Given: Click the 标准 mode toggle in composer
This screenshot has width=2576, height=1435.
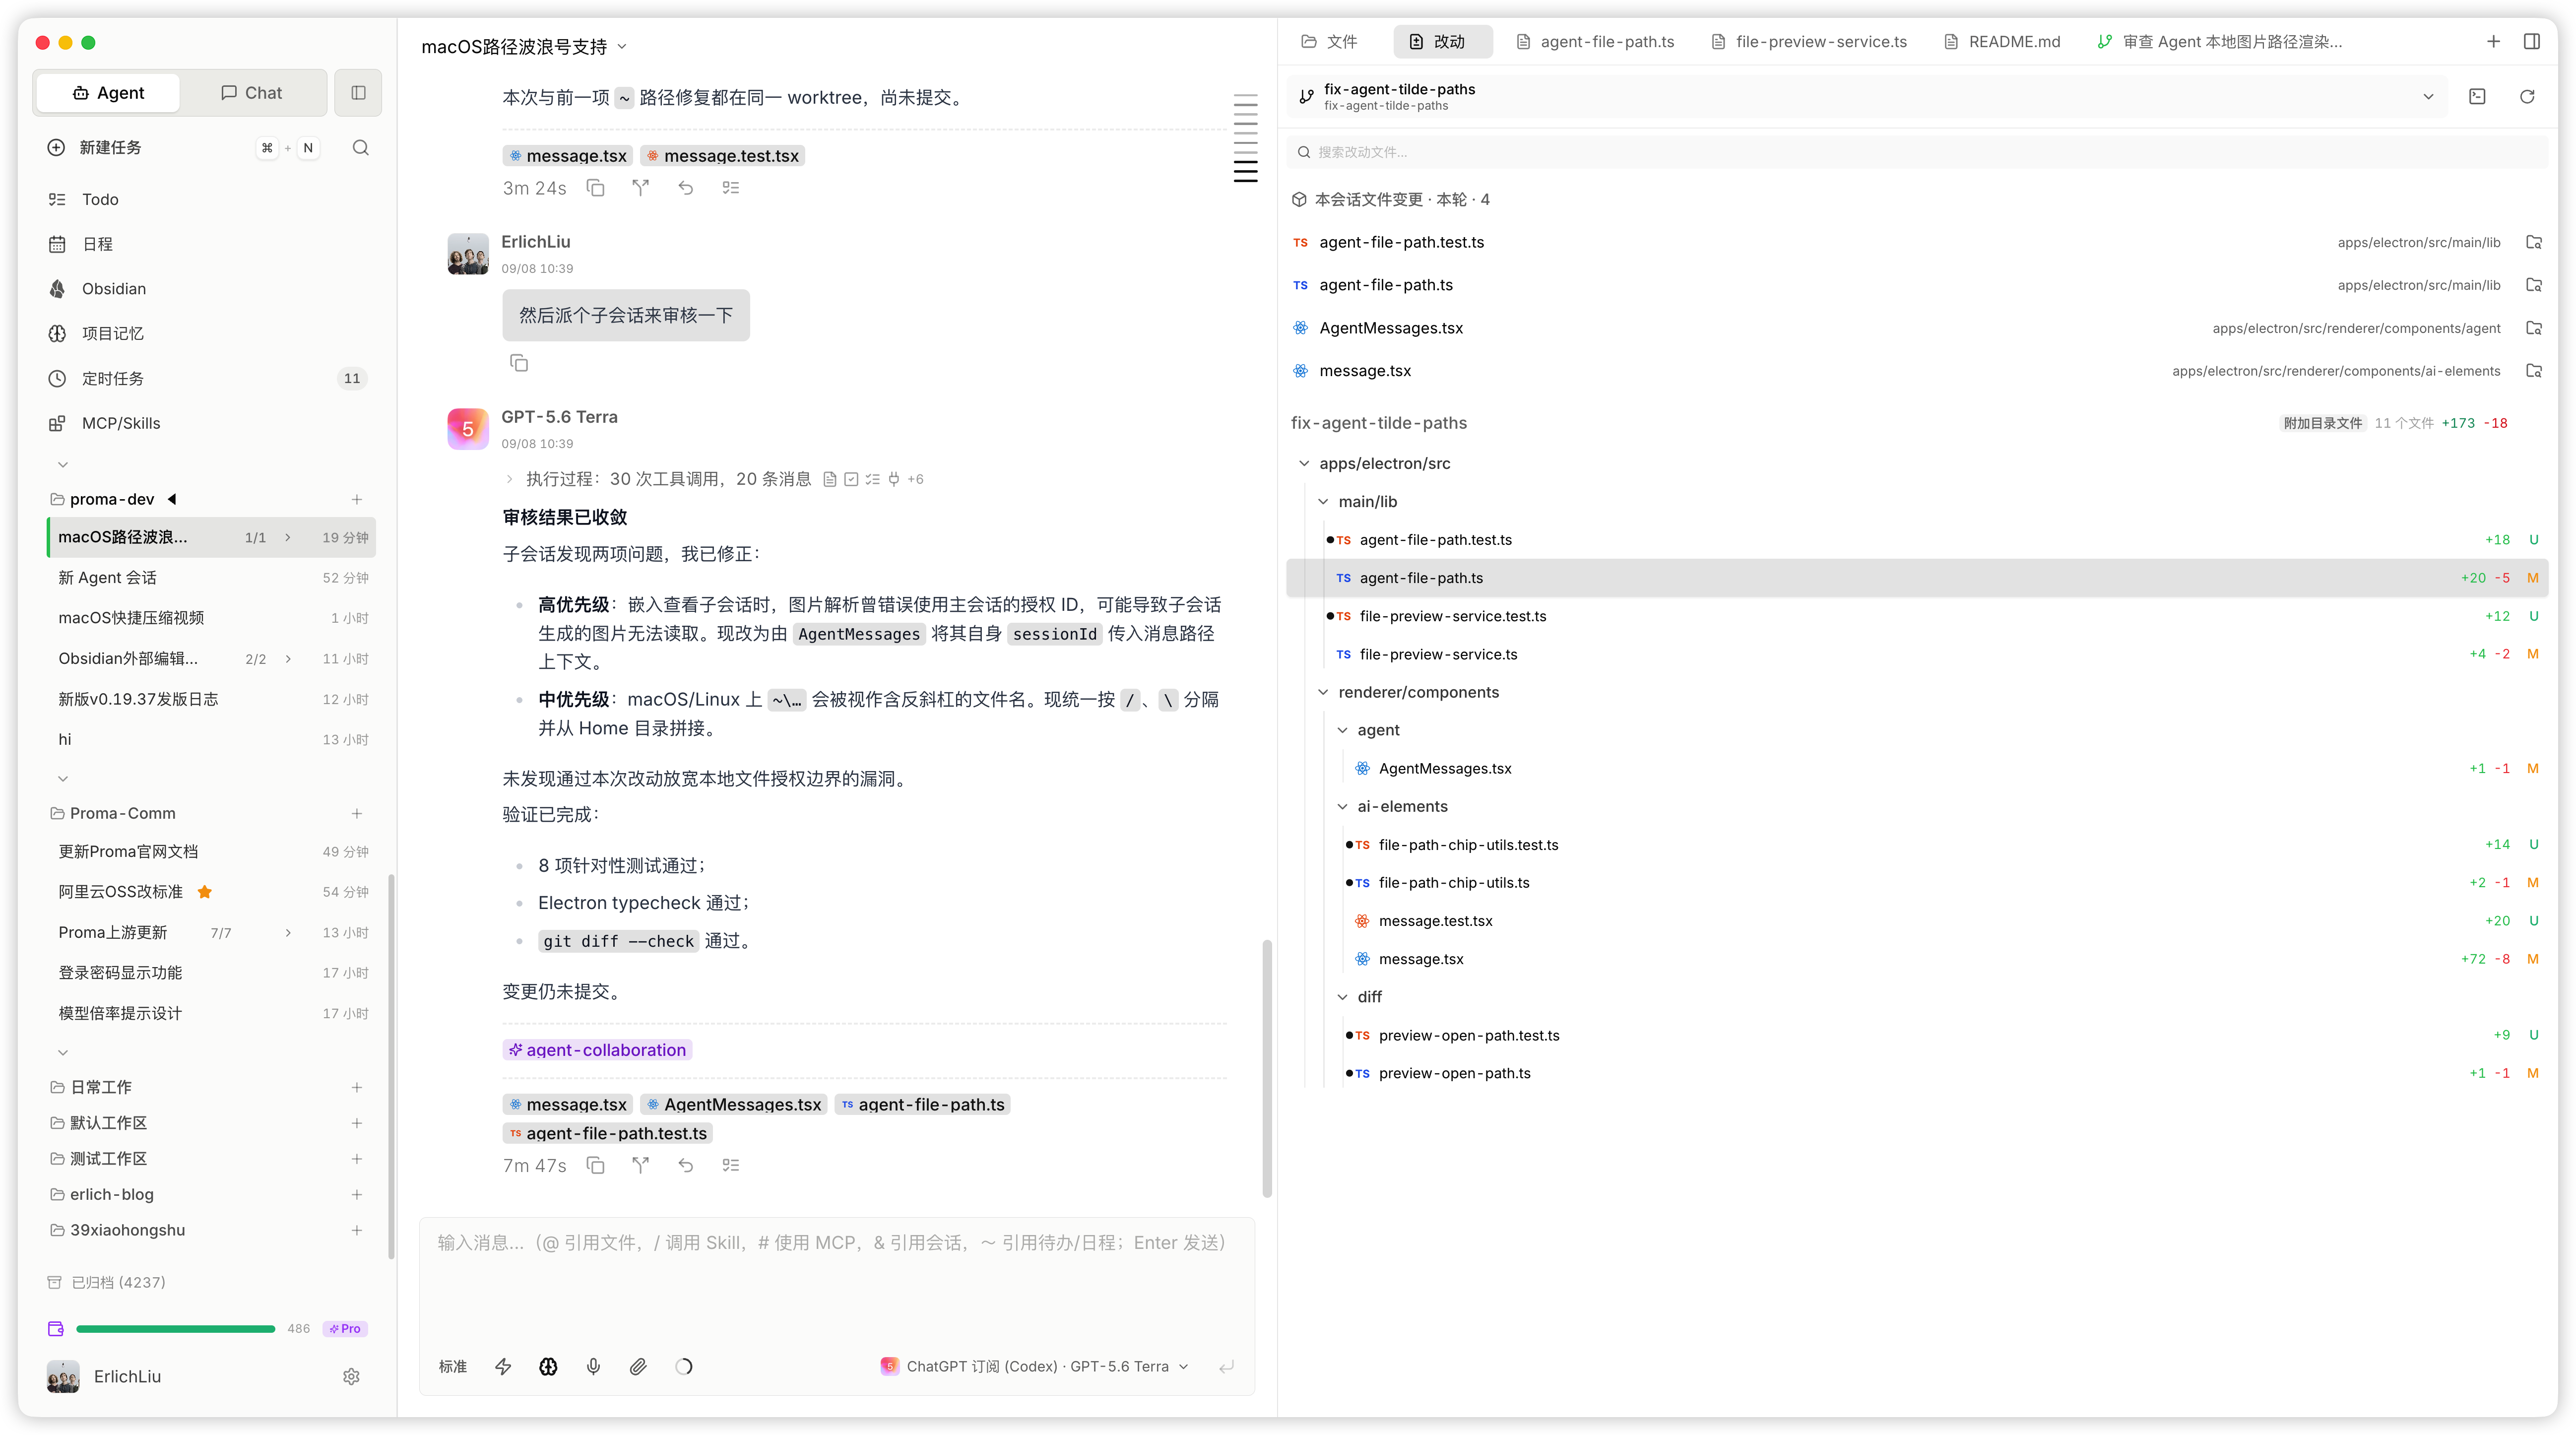Looking at the screenshot, I should point(452,1366).
